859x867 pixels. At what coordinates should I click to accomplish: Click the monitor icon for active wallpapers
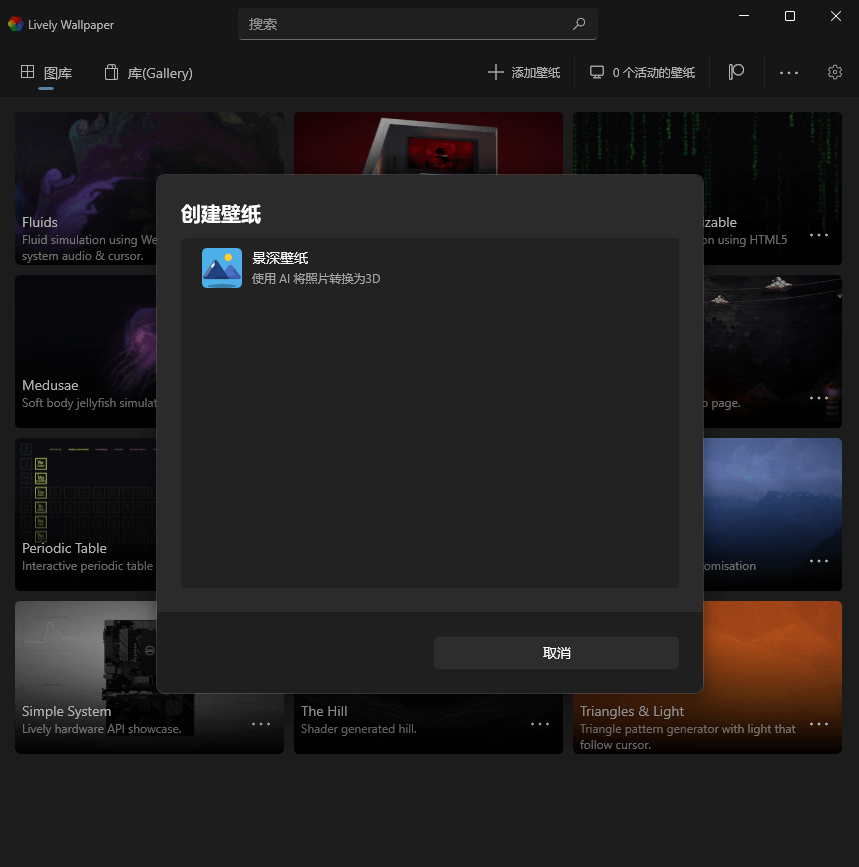point(597,72)
